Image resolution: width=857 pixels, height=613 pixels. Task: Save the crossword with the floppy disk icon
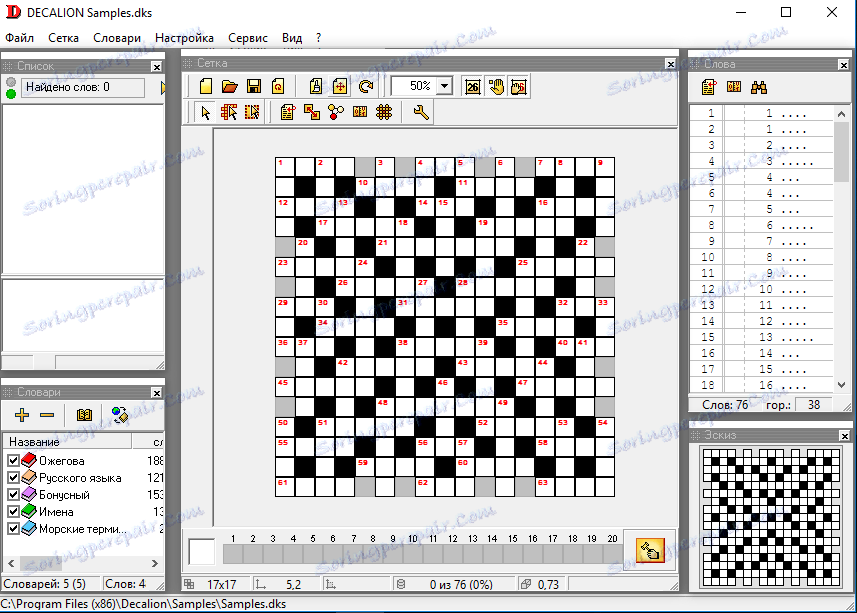pyautogui.click(x=254, y=87)
